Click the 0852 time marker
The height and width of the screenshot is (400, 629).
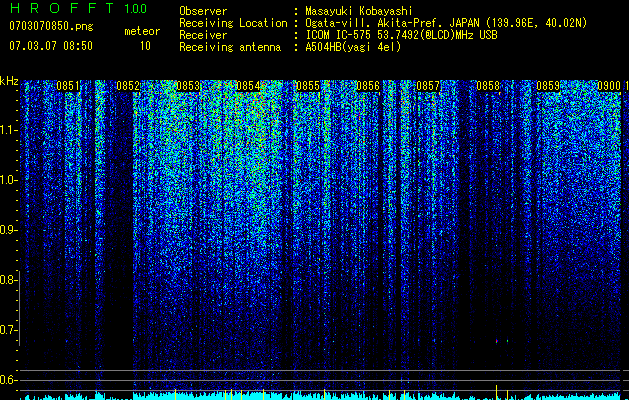coord(128,86)
